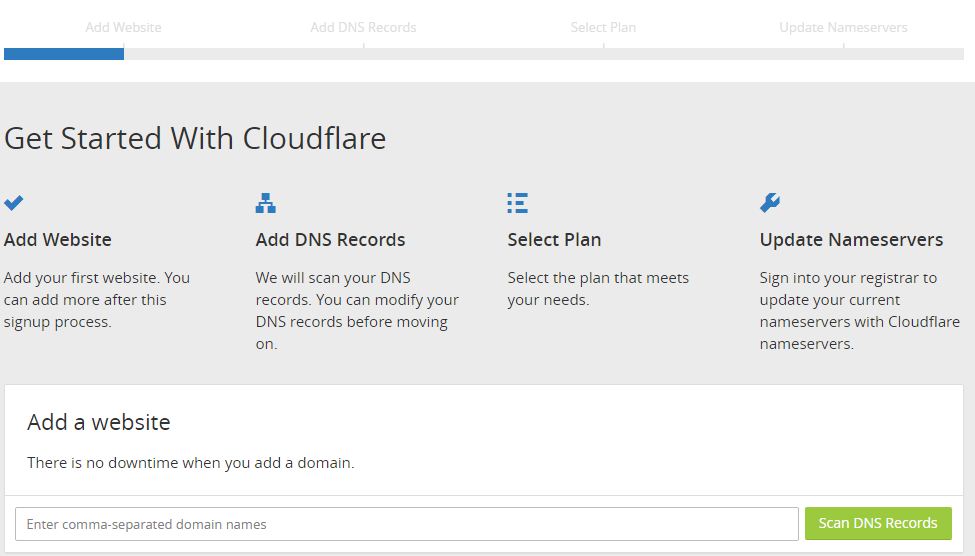Select the Add Website step in progress header
975x556 pixels.
123,27
